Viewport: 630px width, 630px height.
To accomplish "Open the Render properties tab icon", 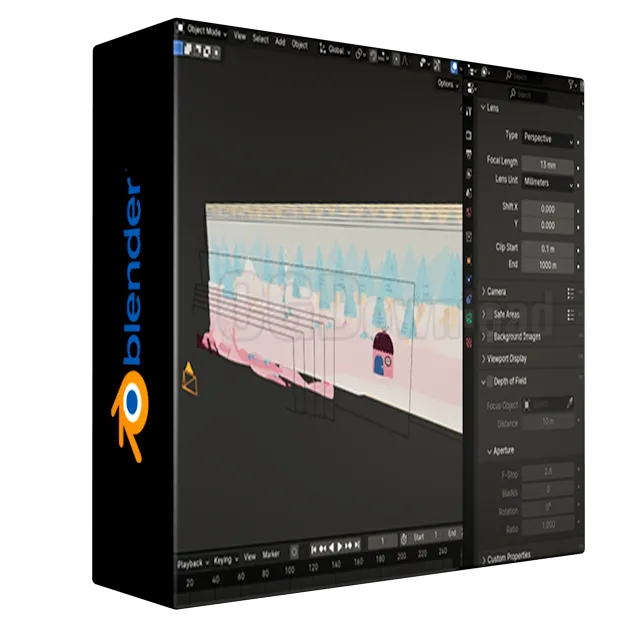I will (468, 135).
